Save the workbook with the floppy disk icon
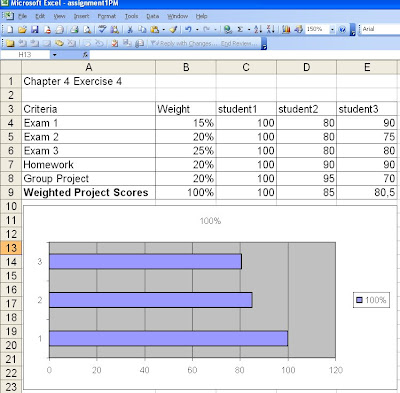This screenshot has width=400, height=393. pos(35,30)
